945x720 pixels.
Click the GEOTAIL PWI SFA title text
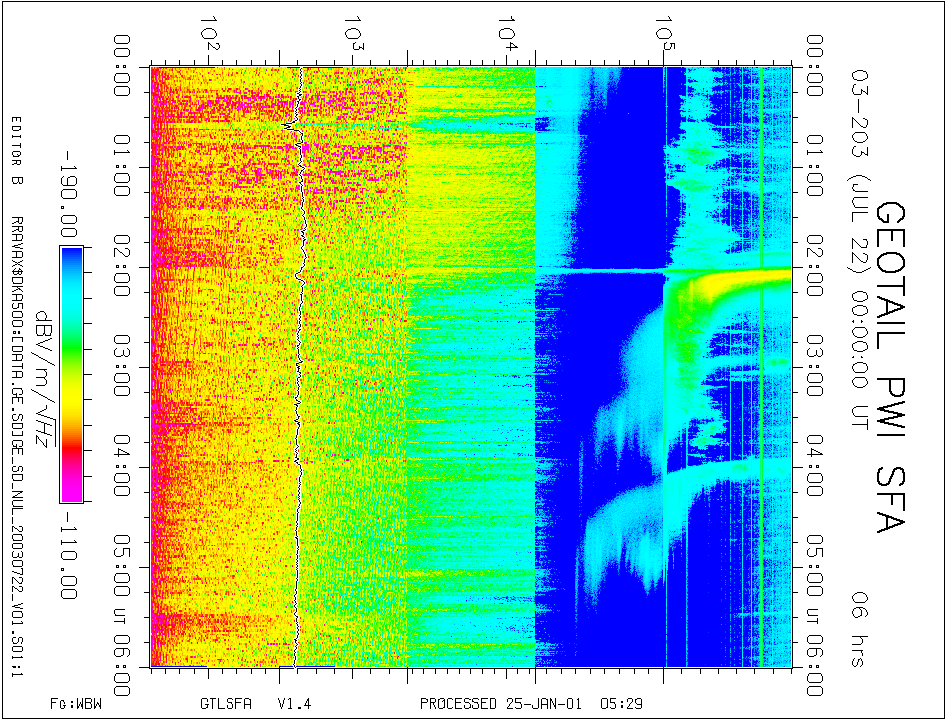893,367
